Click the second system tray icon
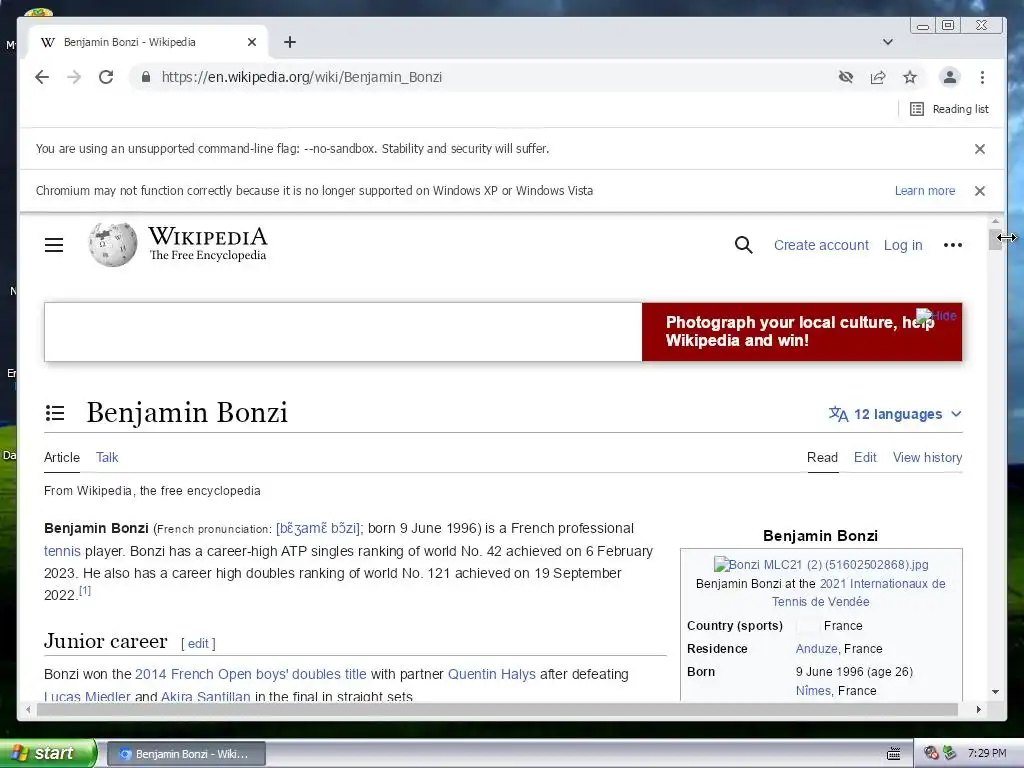The image size is (1024, 768). 949,753
